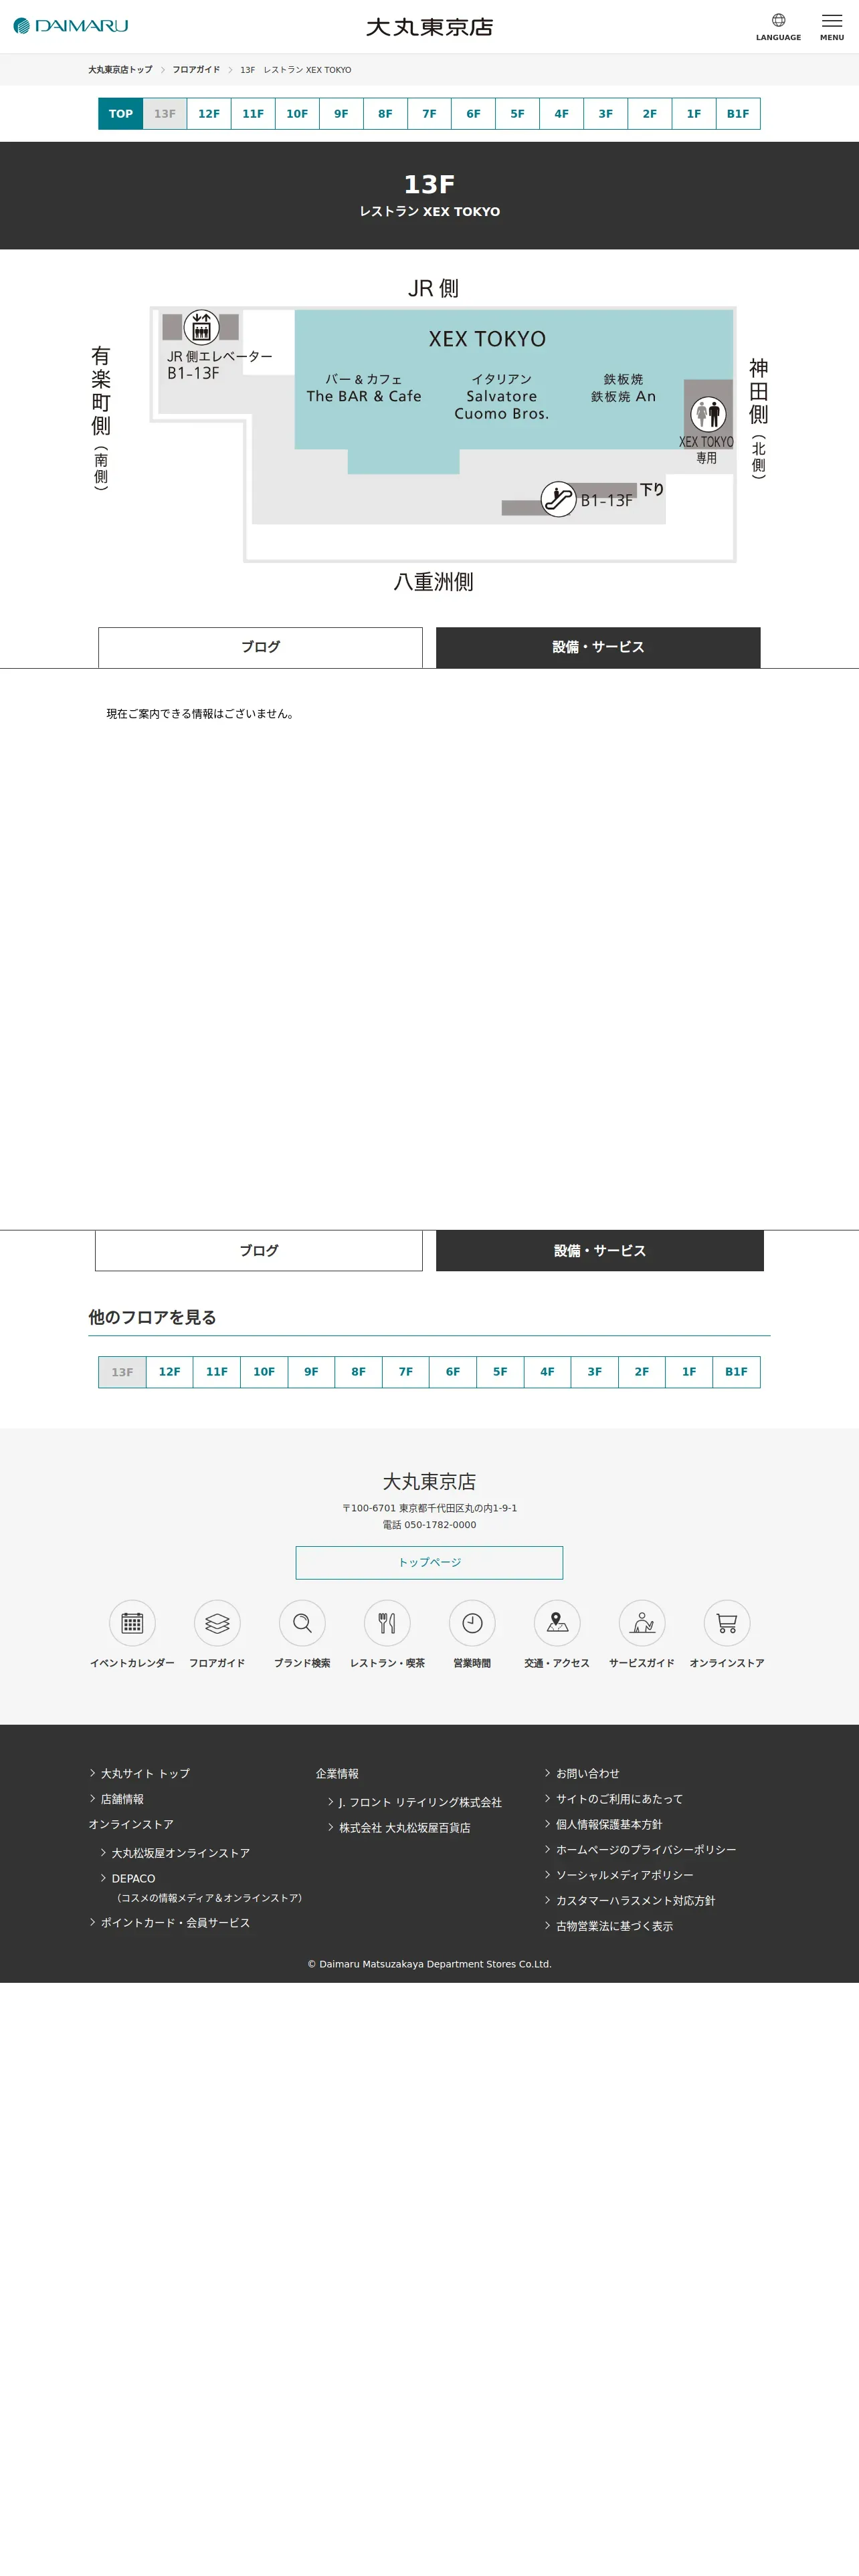The width and height of the screenshot is (859, 2576).
Task: Open ポイントカード・会員サービス footer link
Action: coord(175,1922)
